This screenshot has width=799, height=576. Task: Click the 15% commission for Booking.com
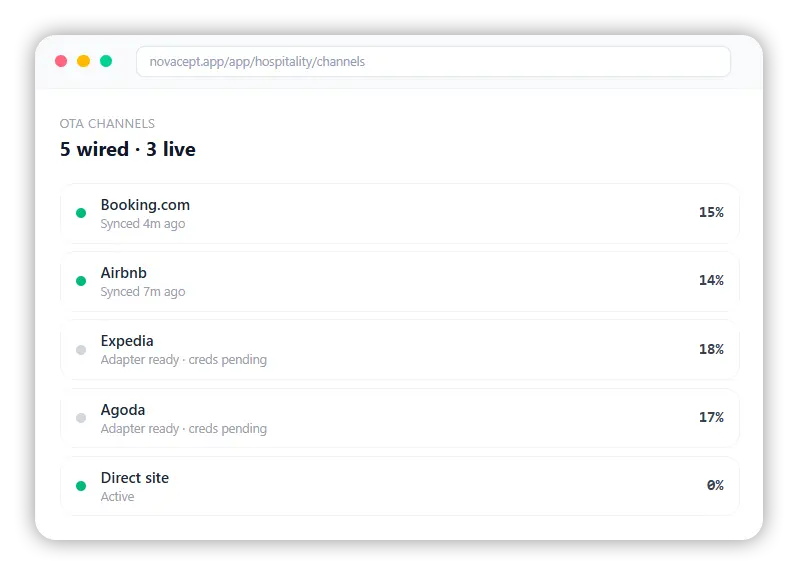click(711, 212)
